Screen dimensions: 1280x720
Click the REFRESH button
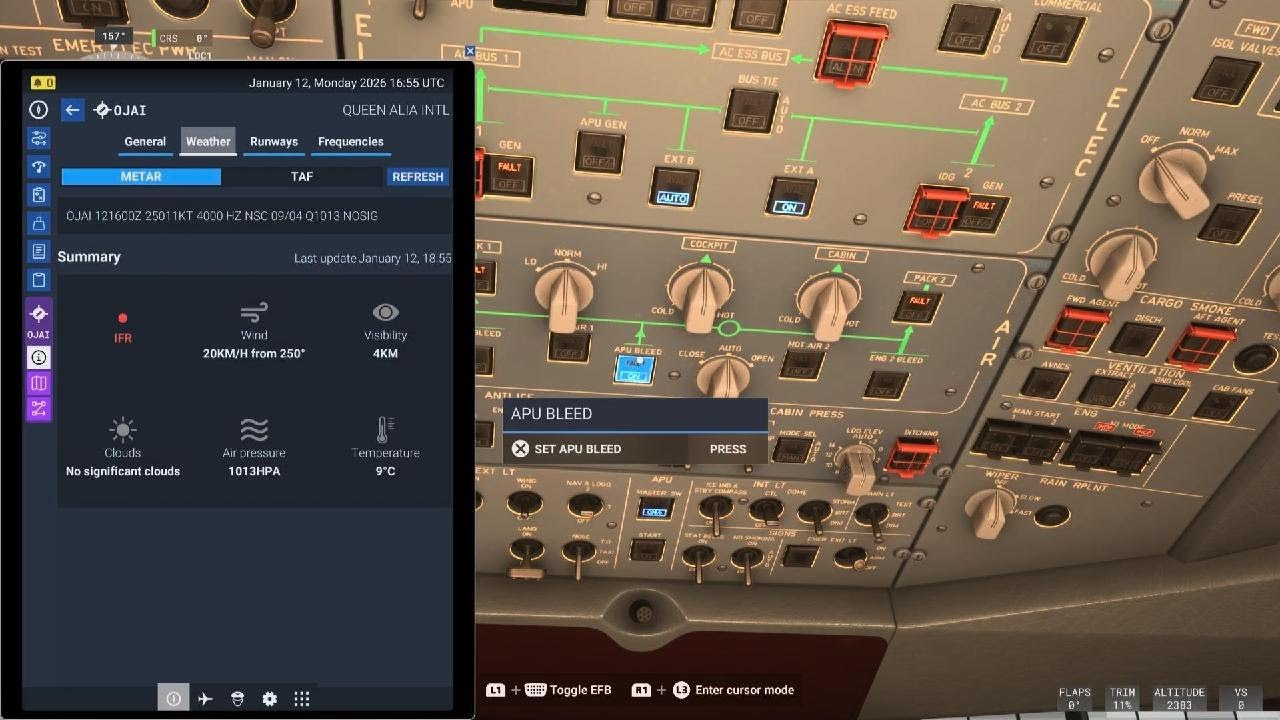pos(418,177)
